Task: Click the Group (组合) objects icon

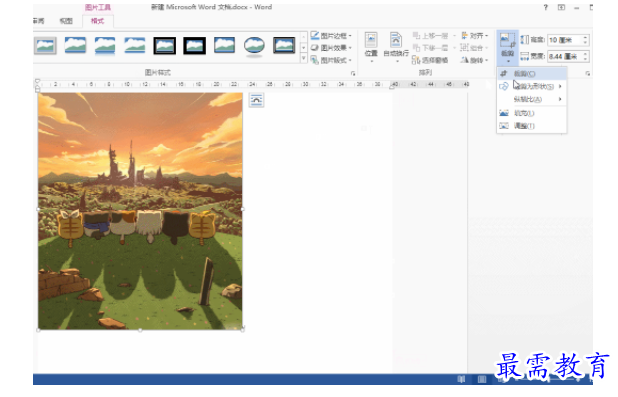Action: [x=464, y=48]
